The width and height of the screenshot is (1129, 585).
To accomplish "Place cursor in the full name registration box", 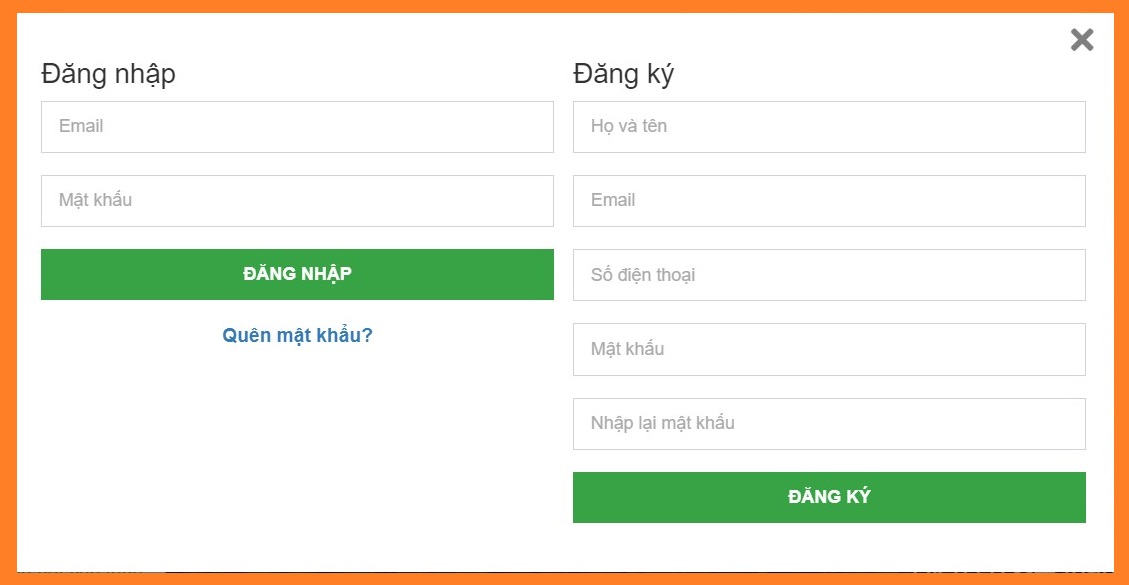I will pos(829,127).
